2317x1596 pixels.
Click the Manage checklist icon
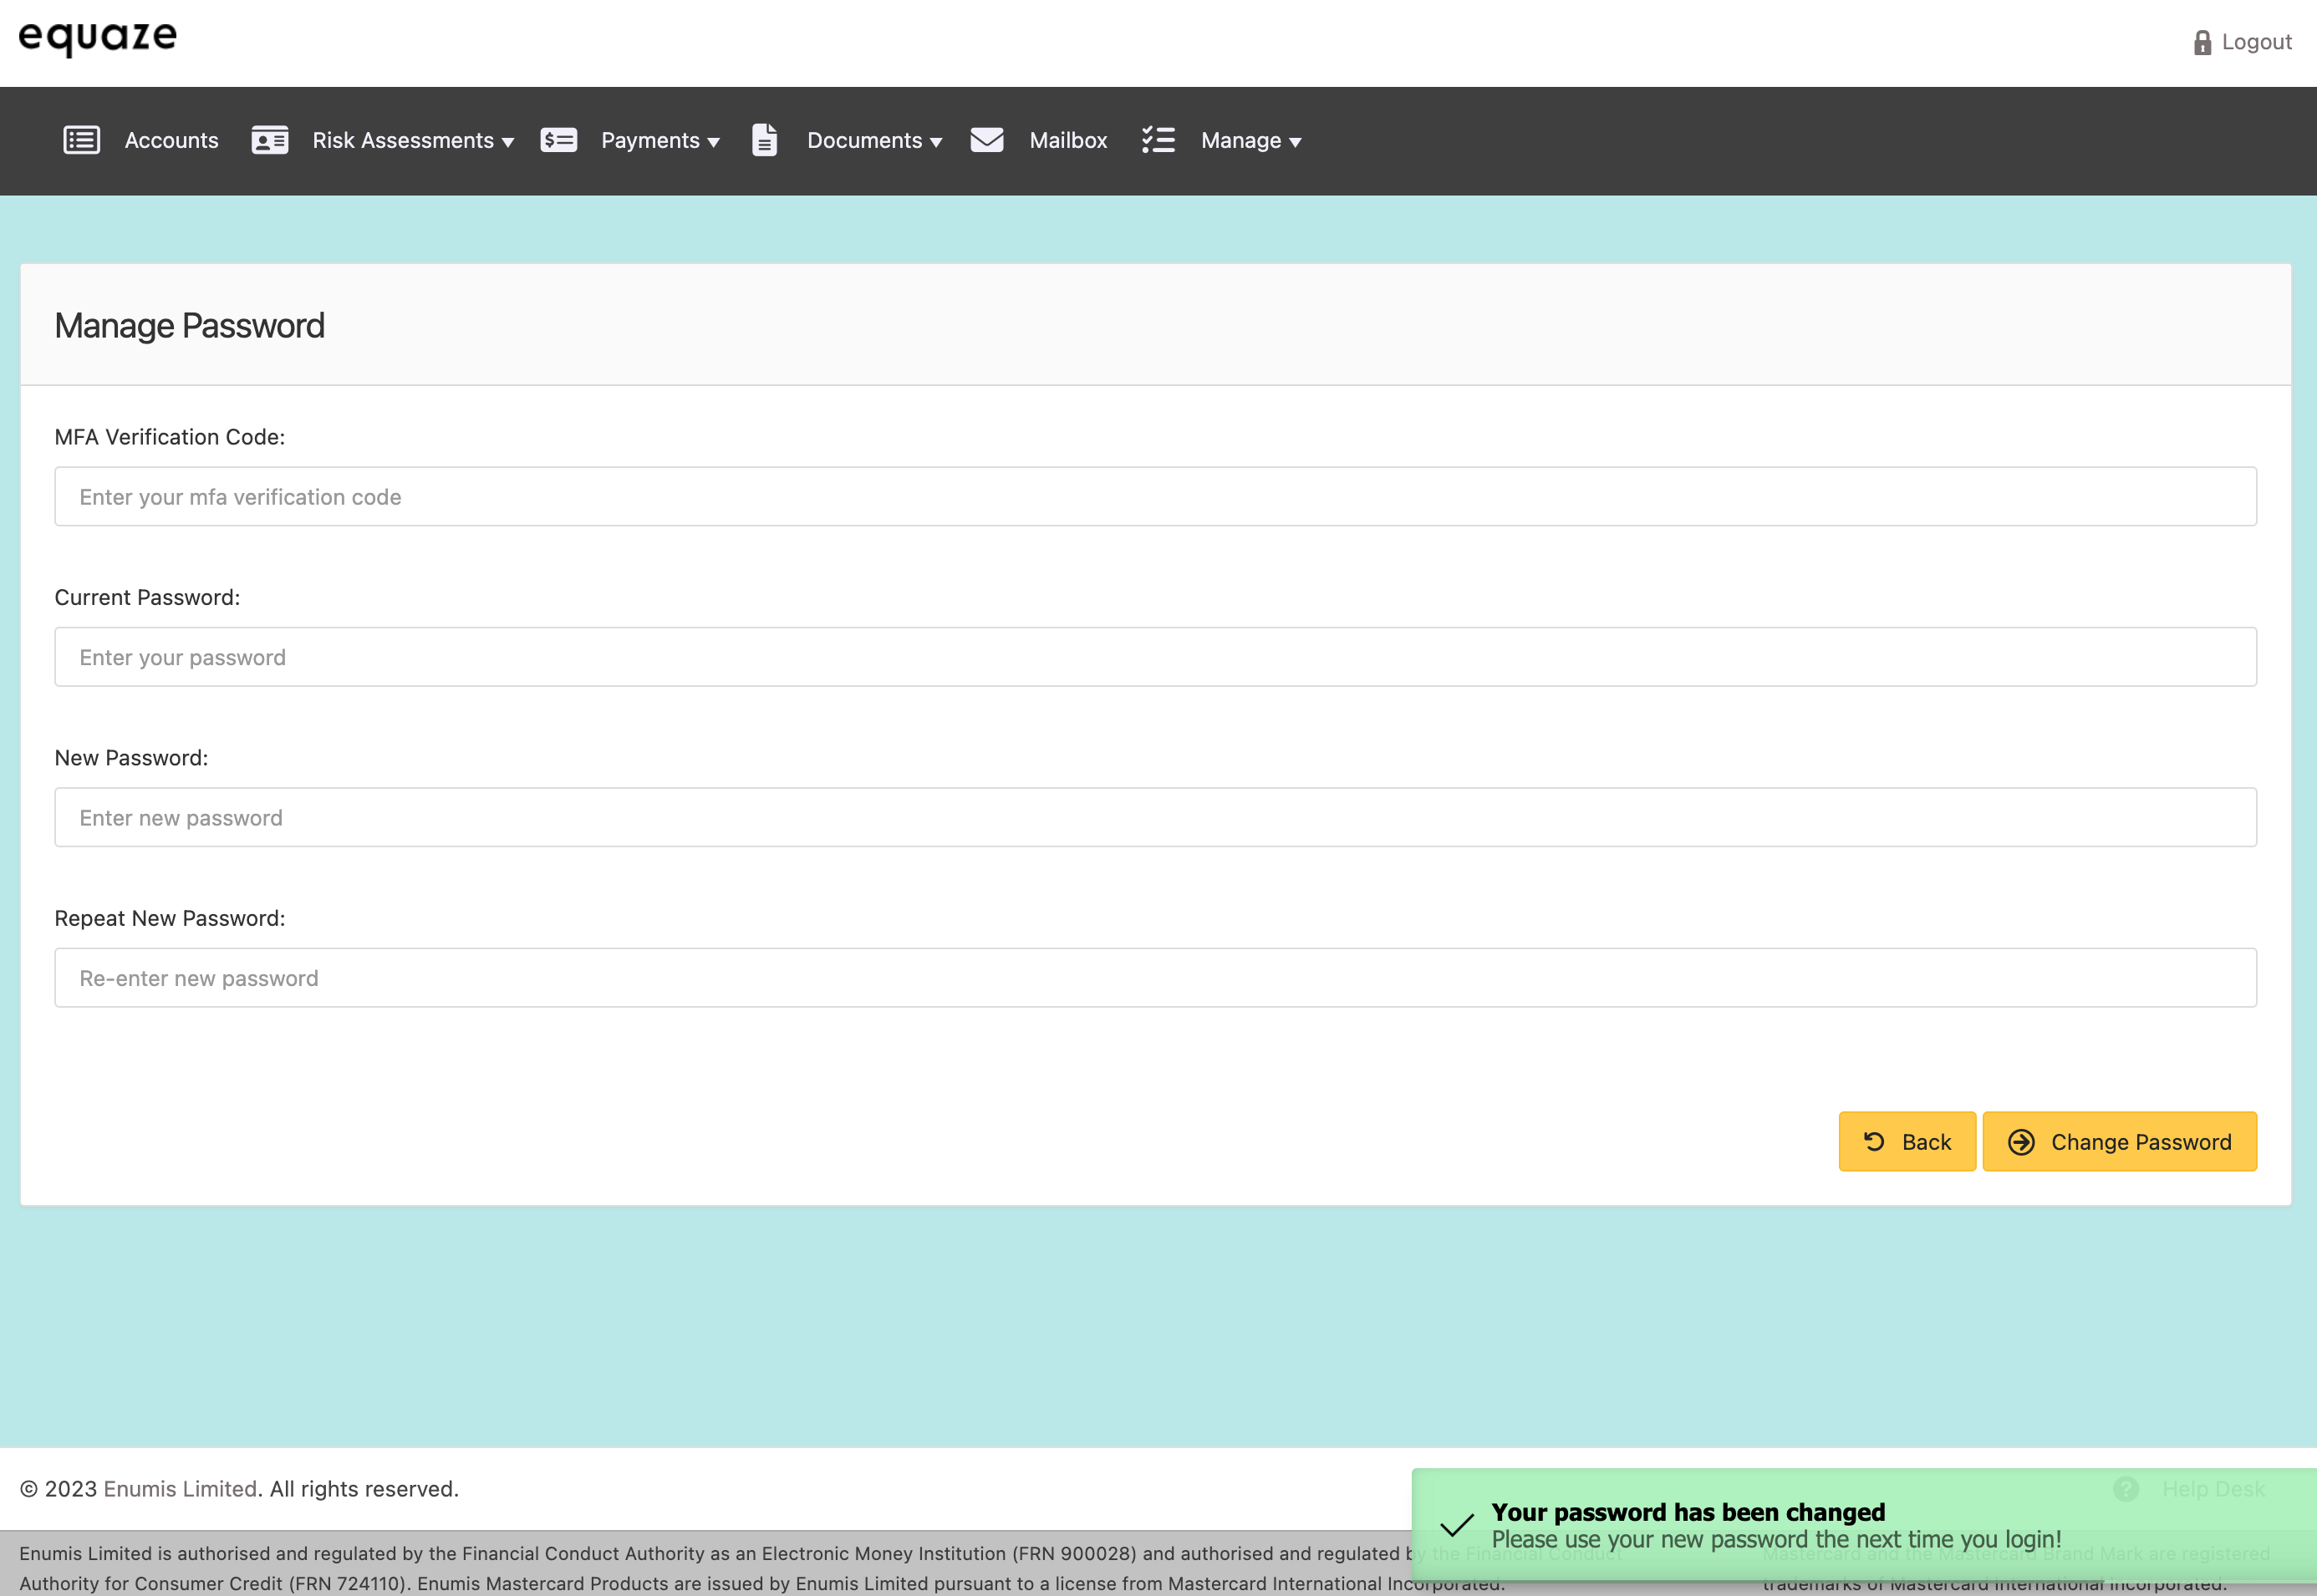point(1158,140)
